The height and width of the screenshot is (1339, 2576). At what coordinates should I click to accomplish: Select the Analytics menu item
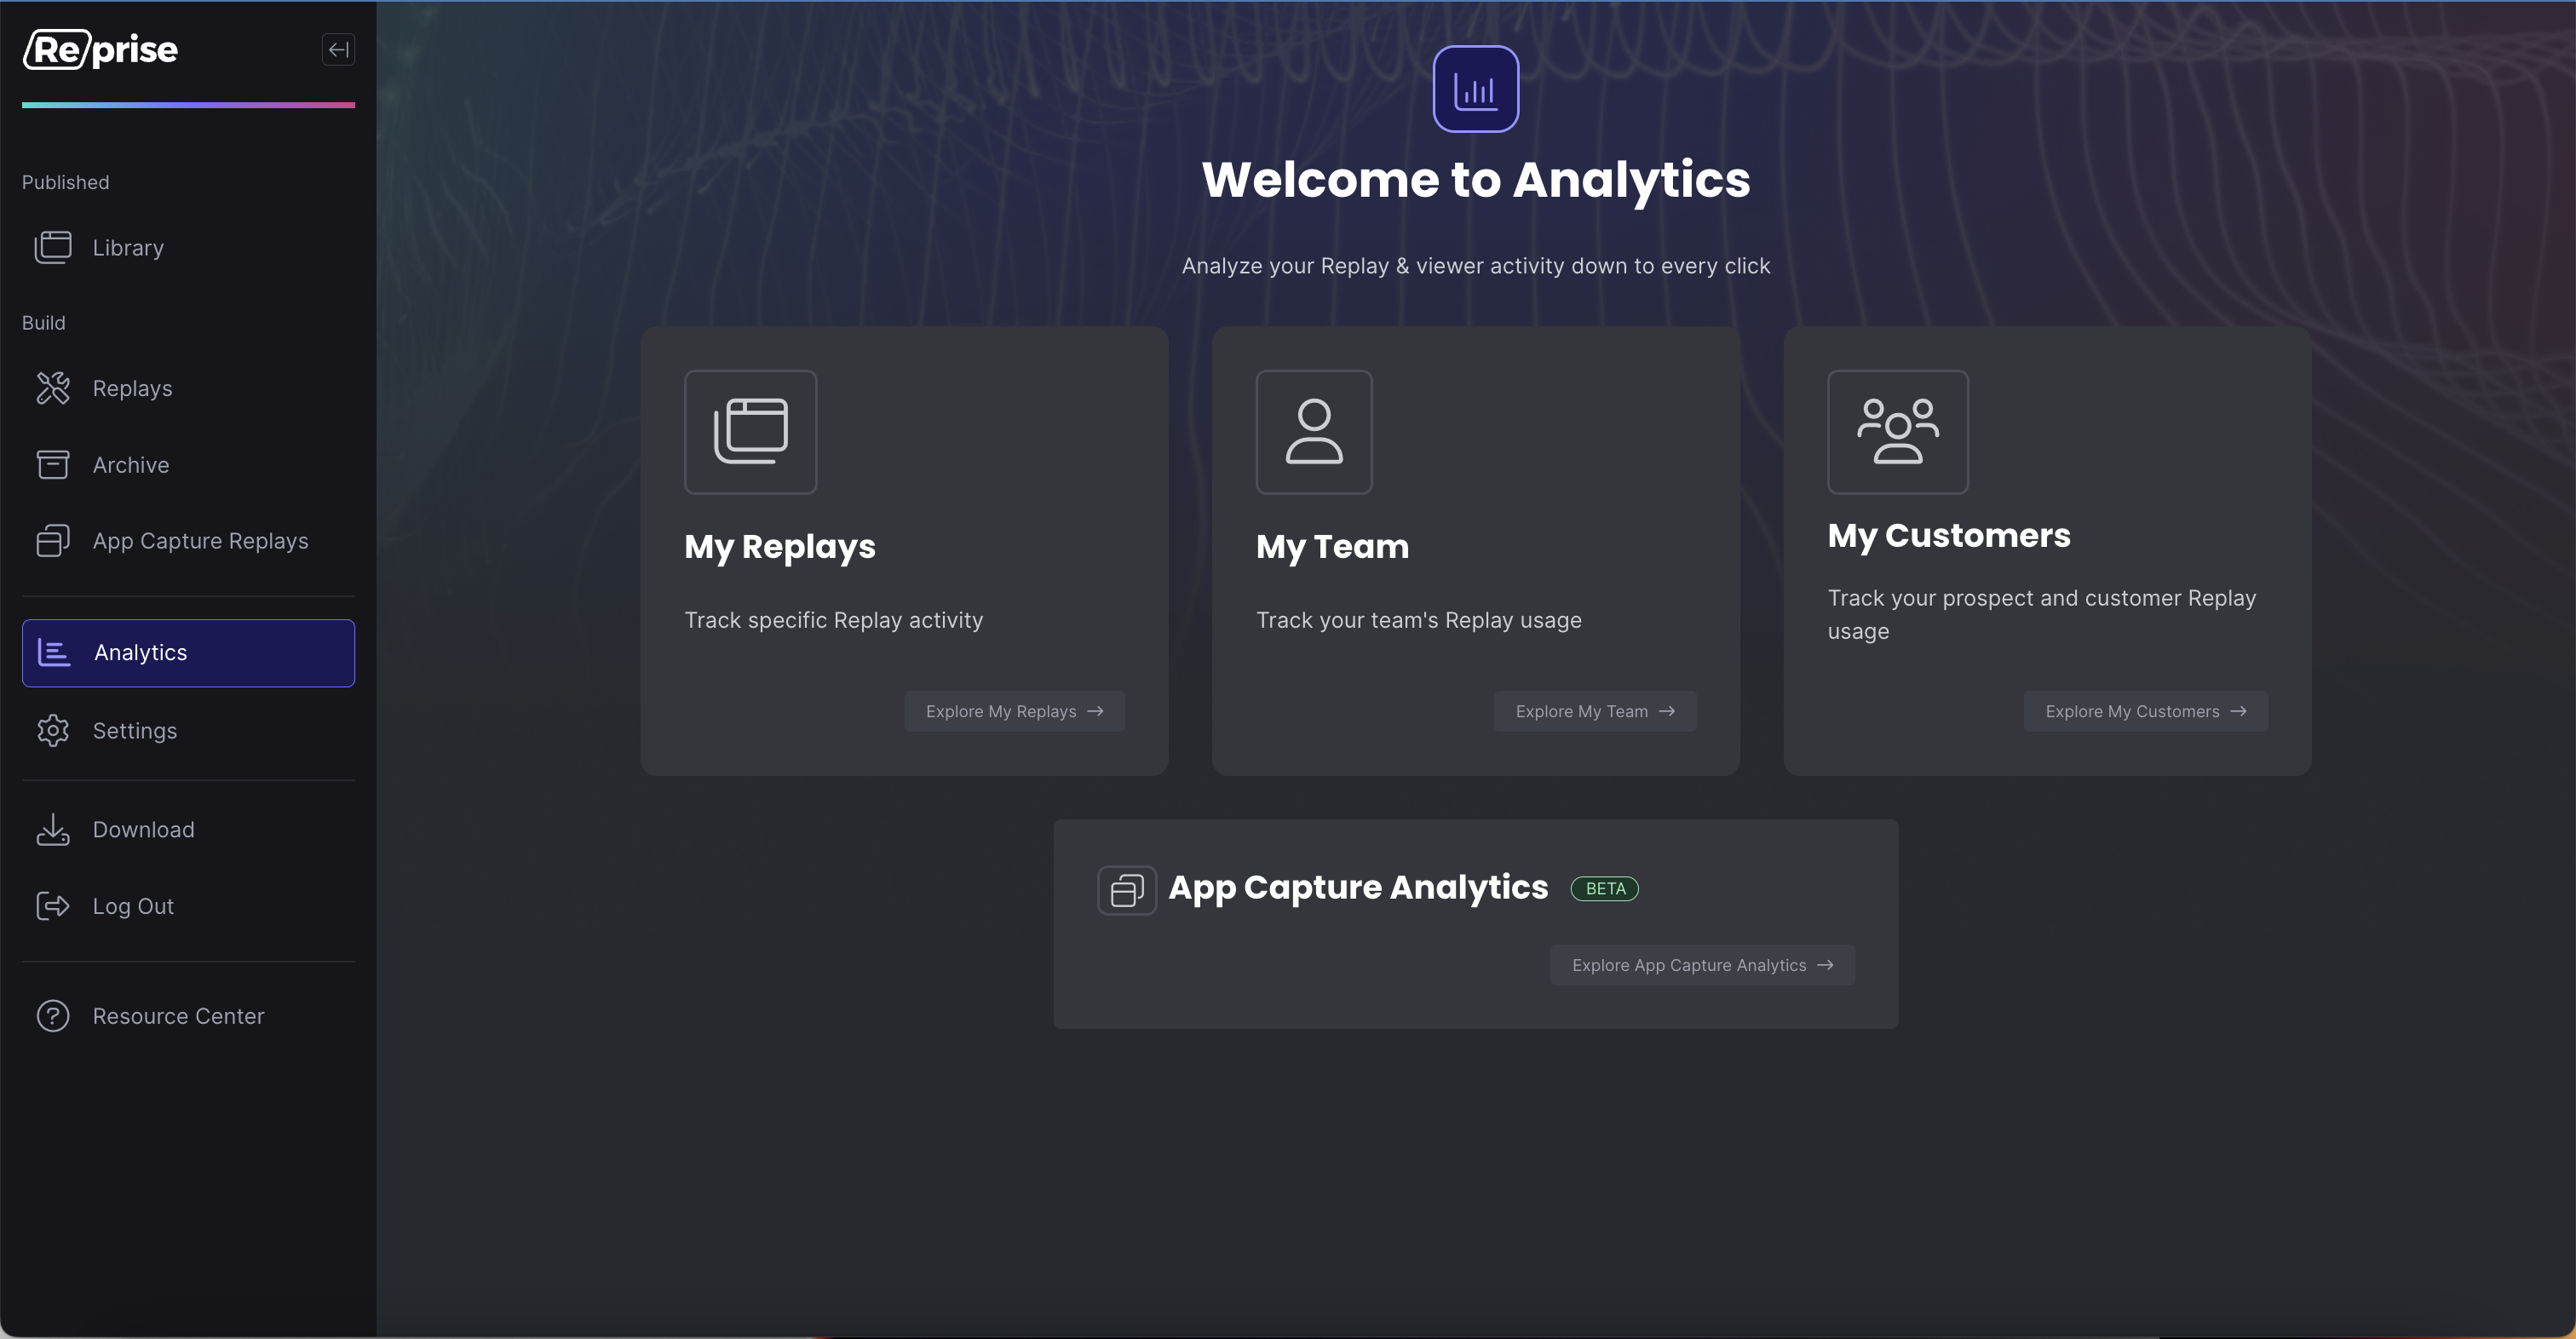pos(188,652)
